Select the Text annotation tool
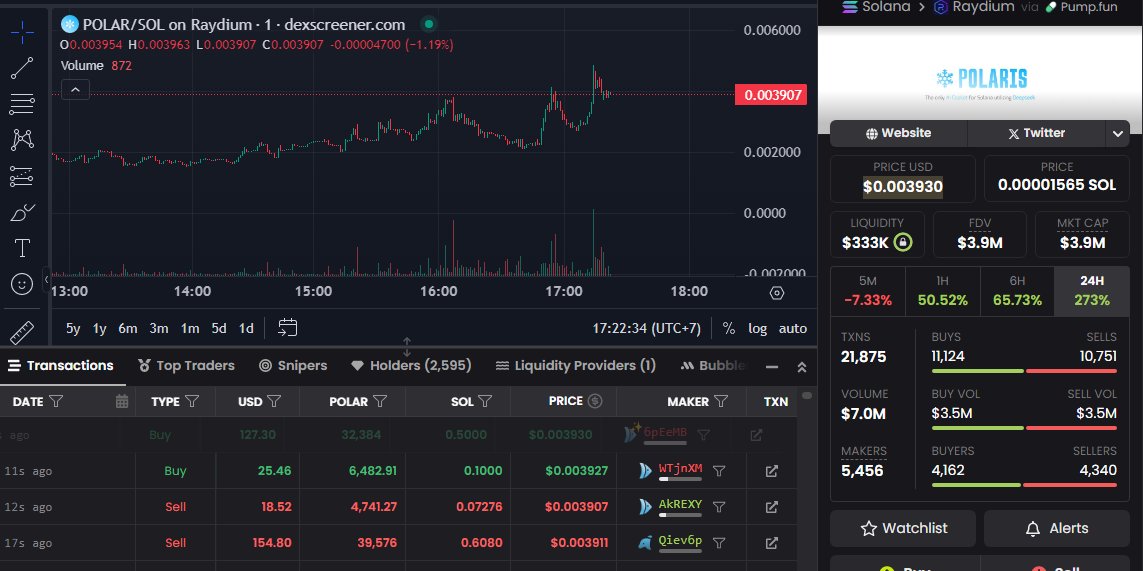1143x571 pixels. point(22,248)
